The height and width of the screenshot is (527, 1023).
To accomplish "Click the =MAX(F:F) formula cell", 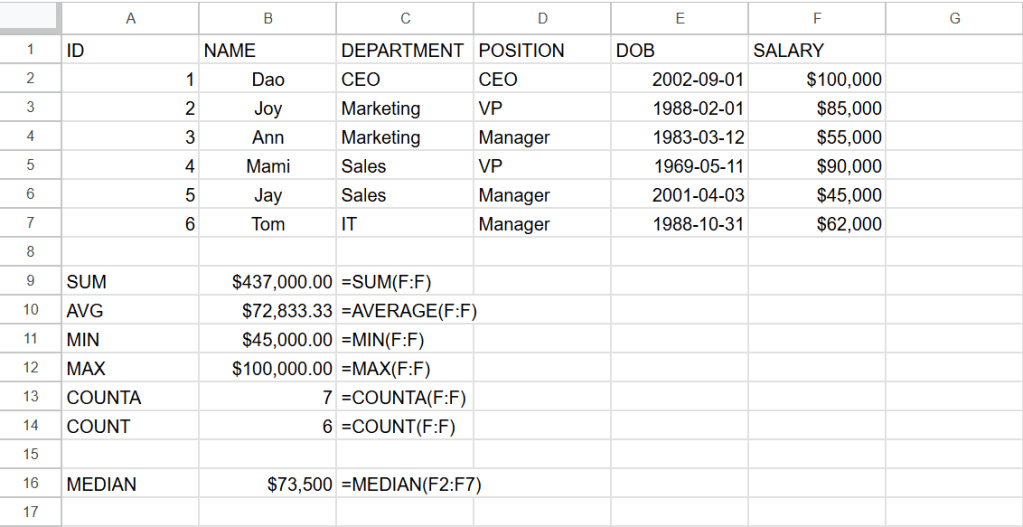I will tap(404, 369).
